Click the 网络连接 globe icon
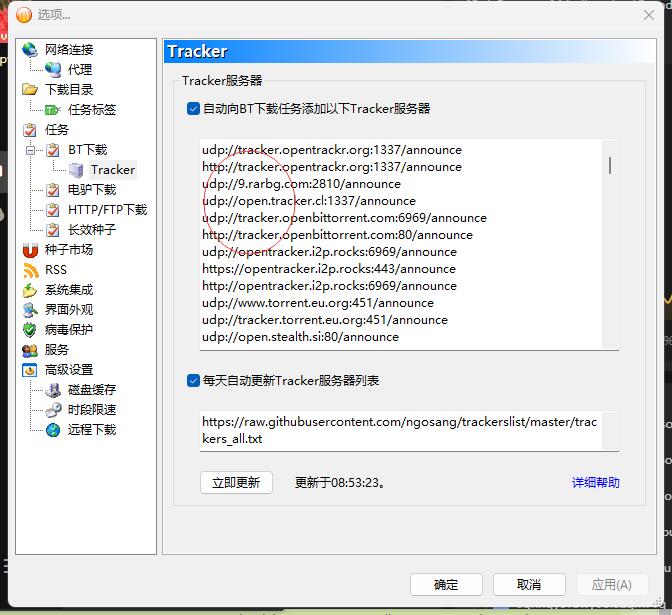The height and width of the screenshot is (615, 672). 29,49
